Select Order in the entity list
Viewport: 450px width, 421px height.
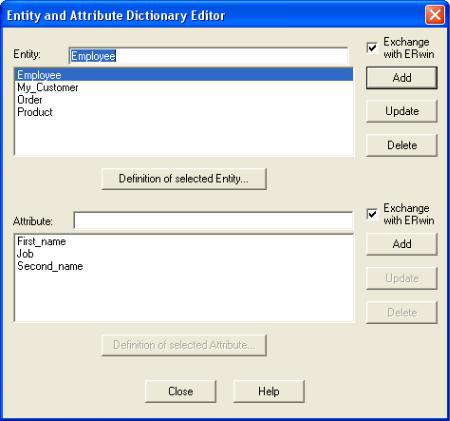tap(184, 100)
